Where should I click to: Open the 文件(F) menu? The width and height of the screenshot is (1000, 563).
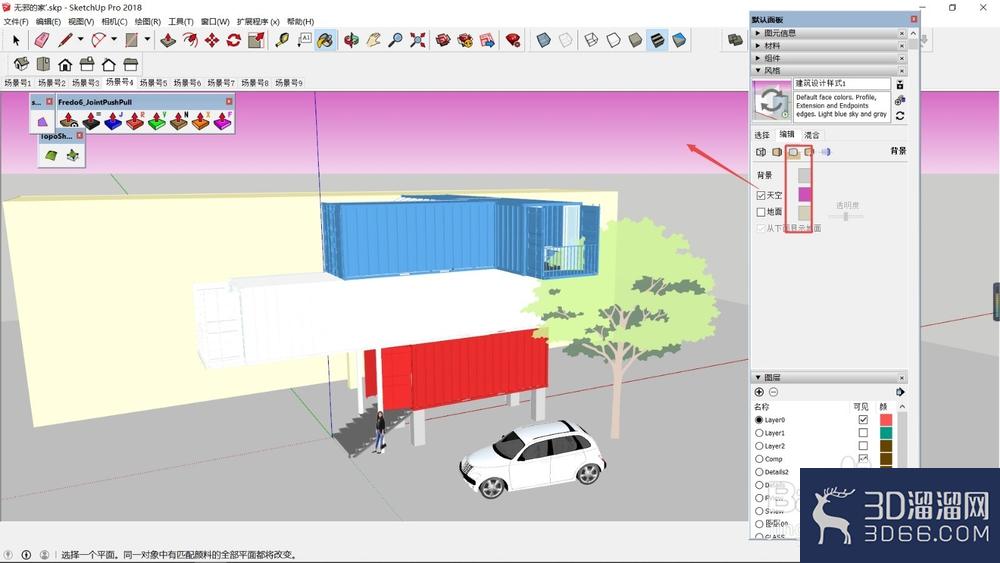[x=16, y=21]
